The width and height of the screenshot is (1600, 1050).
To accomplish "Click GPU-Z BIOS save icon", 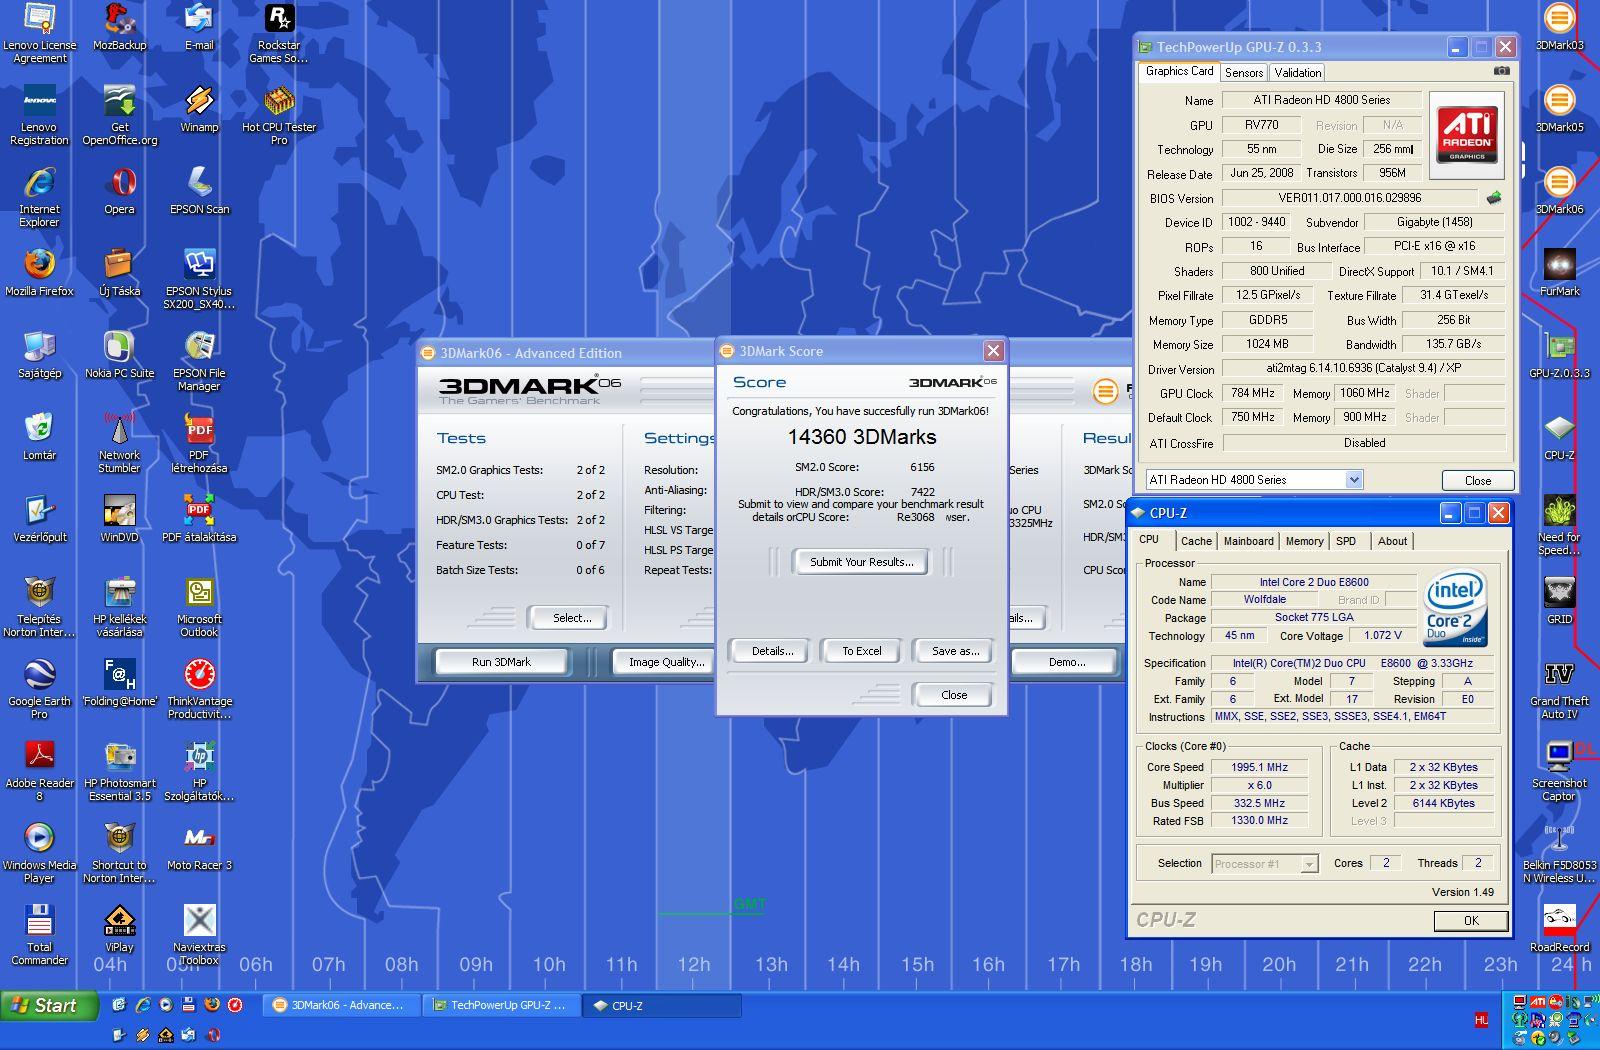I will [1494, 198].
